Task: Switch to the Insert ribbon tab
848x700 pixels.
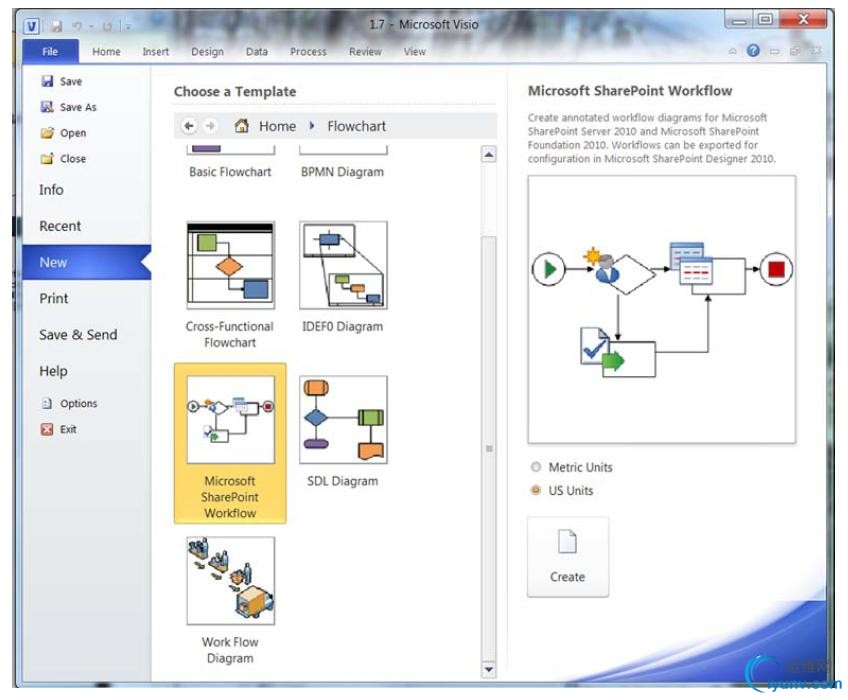Action: [156, 52]
